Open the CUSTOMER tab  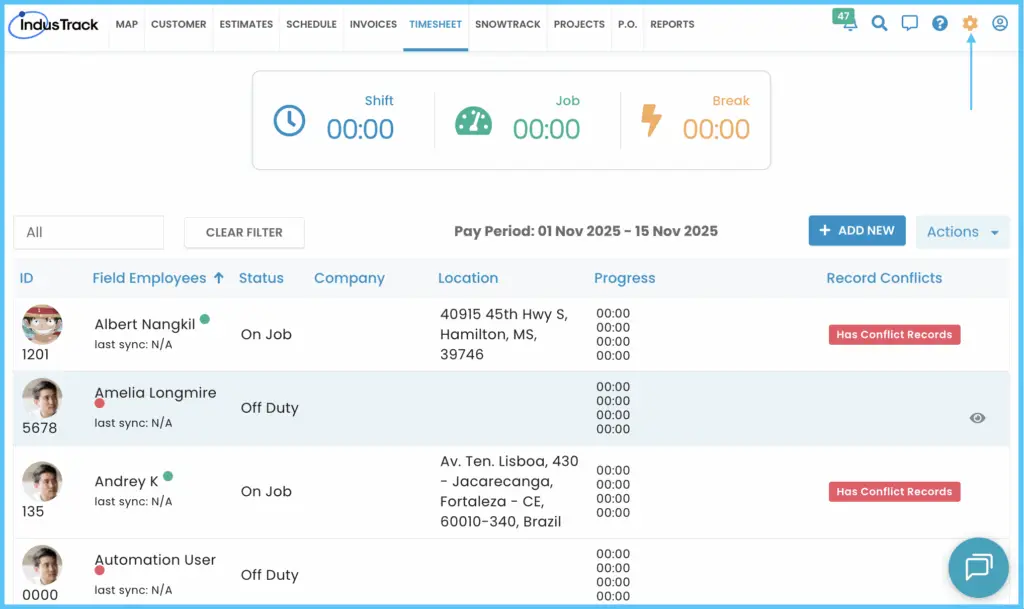coord(178,24)
